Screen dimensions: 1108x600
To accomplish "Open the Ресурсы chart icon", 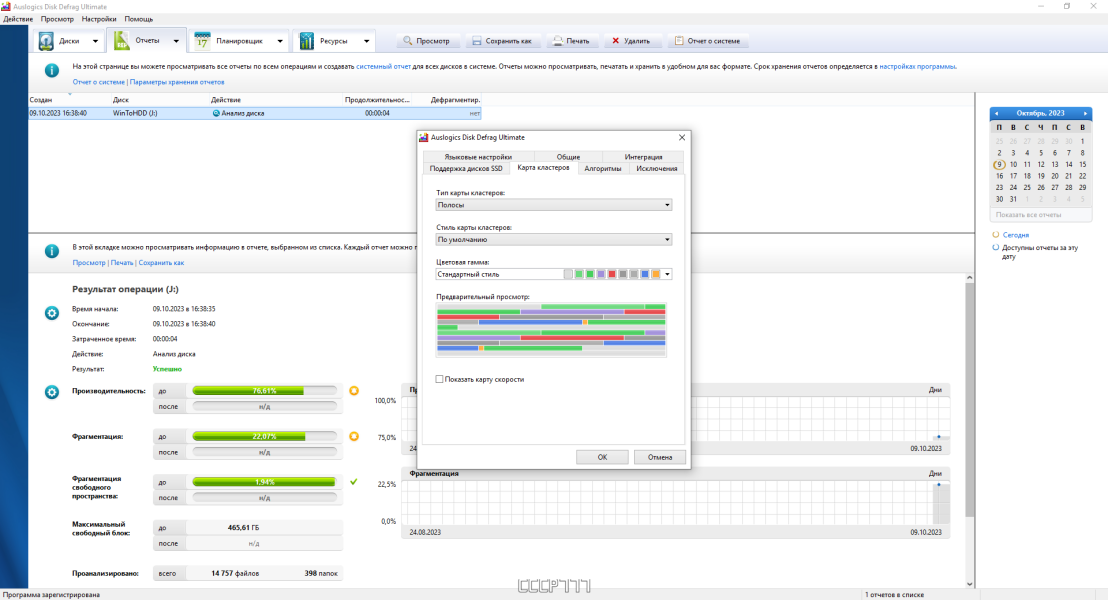I will 306,41.
